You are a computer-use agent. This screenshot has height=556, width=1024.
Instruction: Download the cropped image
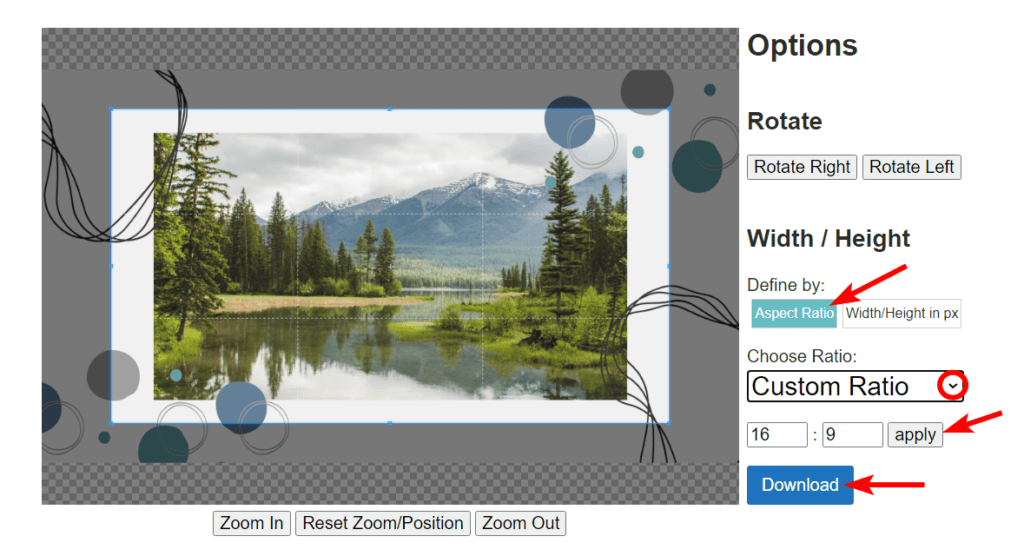click(800, 485)
